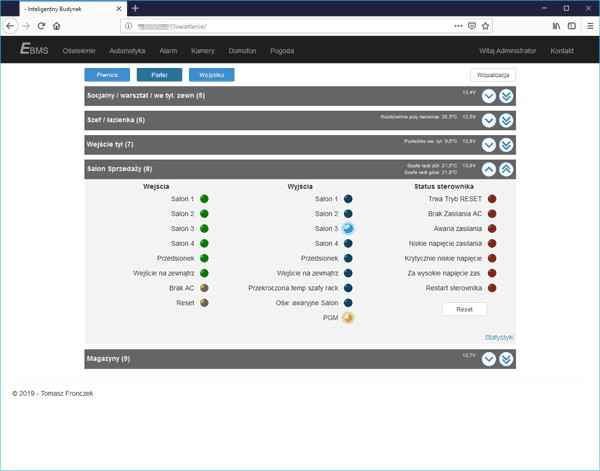600x471 pixels.
Task: Click the browser home icon
Action: pos(57,26)
